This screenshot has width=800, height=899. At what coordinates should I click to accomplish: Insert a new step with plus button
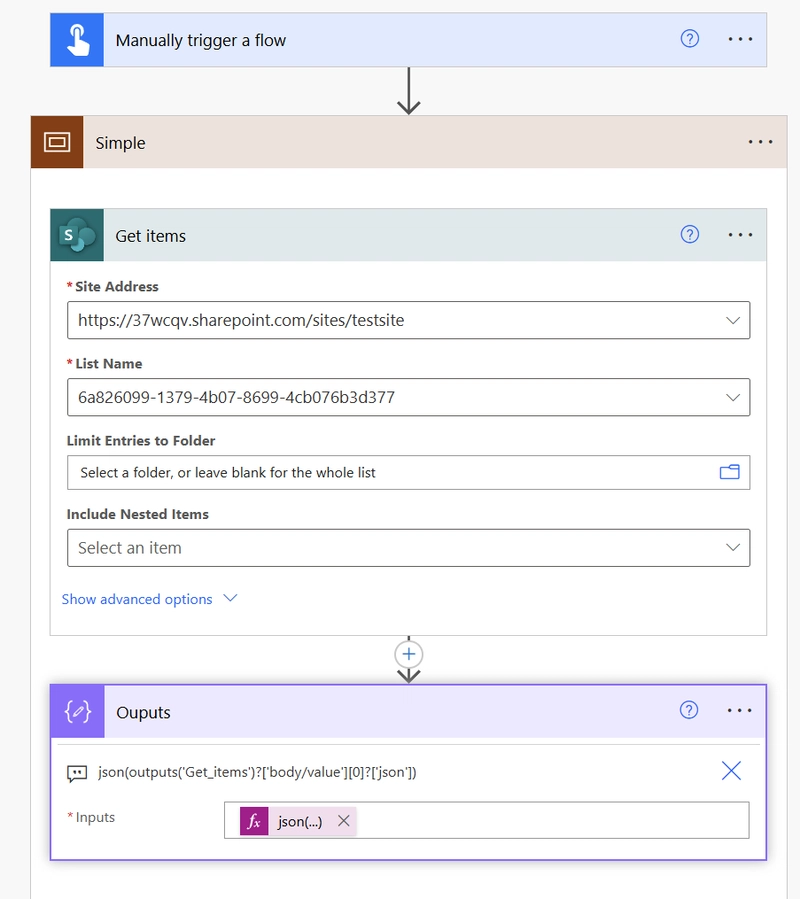tap(408, 654)
